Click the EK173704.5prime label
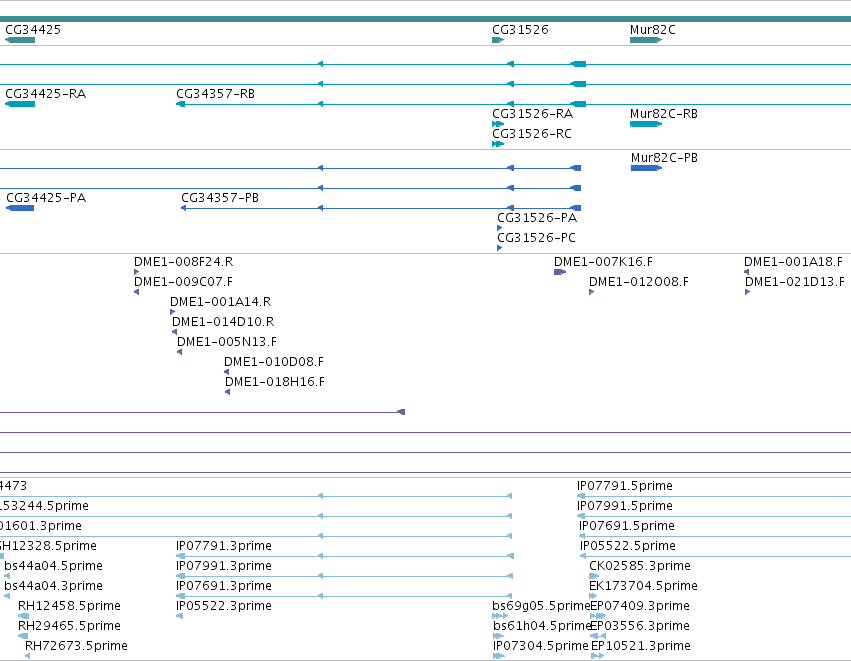 coord(643,586)
